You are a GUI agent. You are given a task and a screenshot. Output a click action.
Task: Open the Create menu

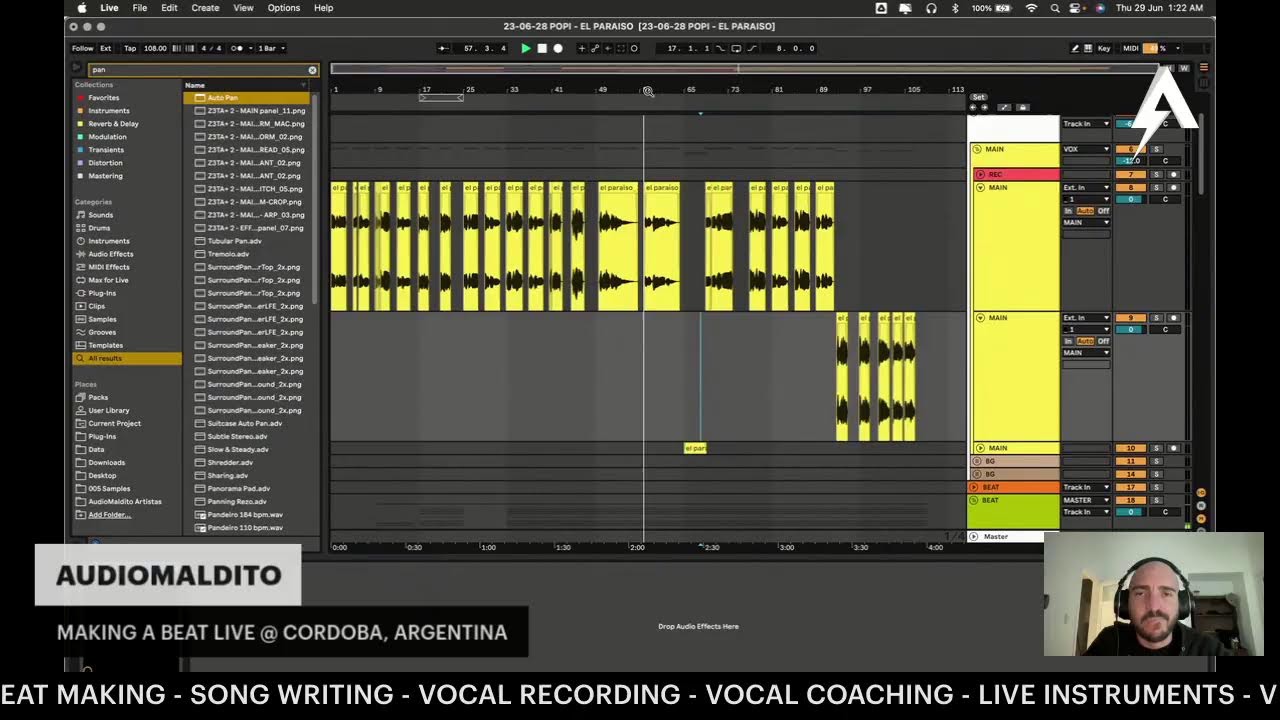205,8
